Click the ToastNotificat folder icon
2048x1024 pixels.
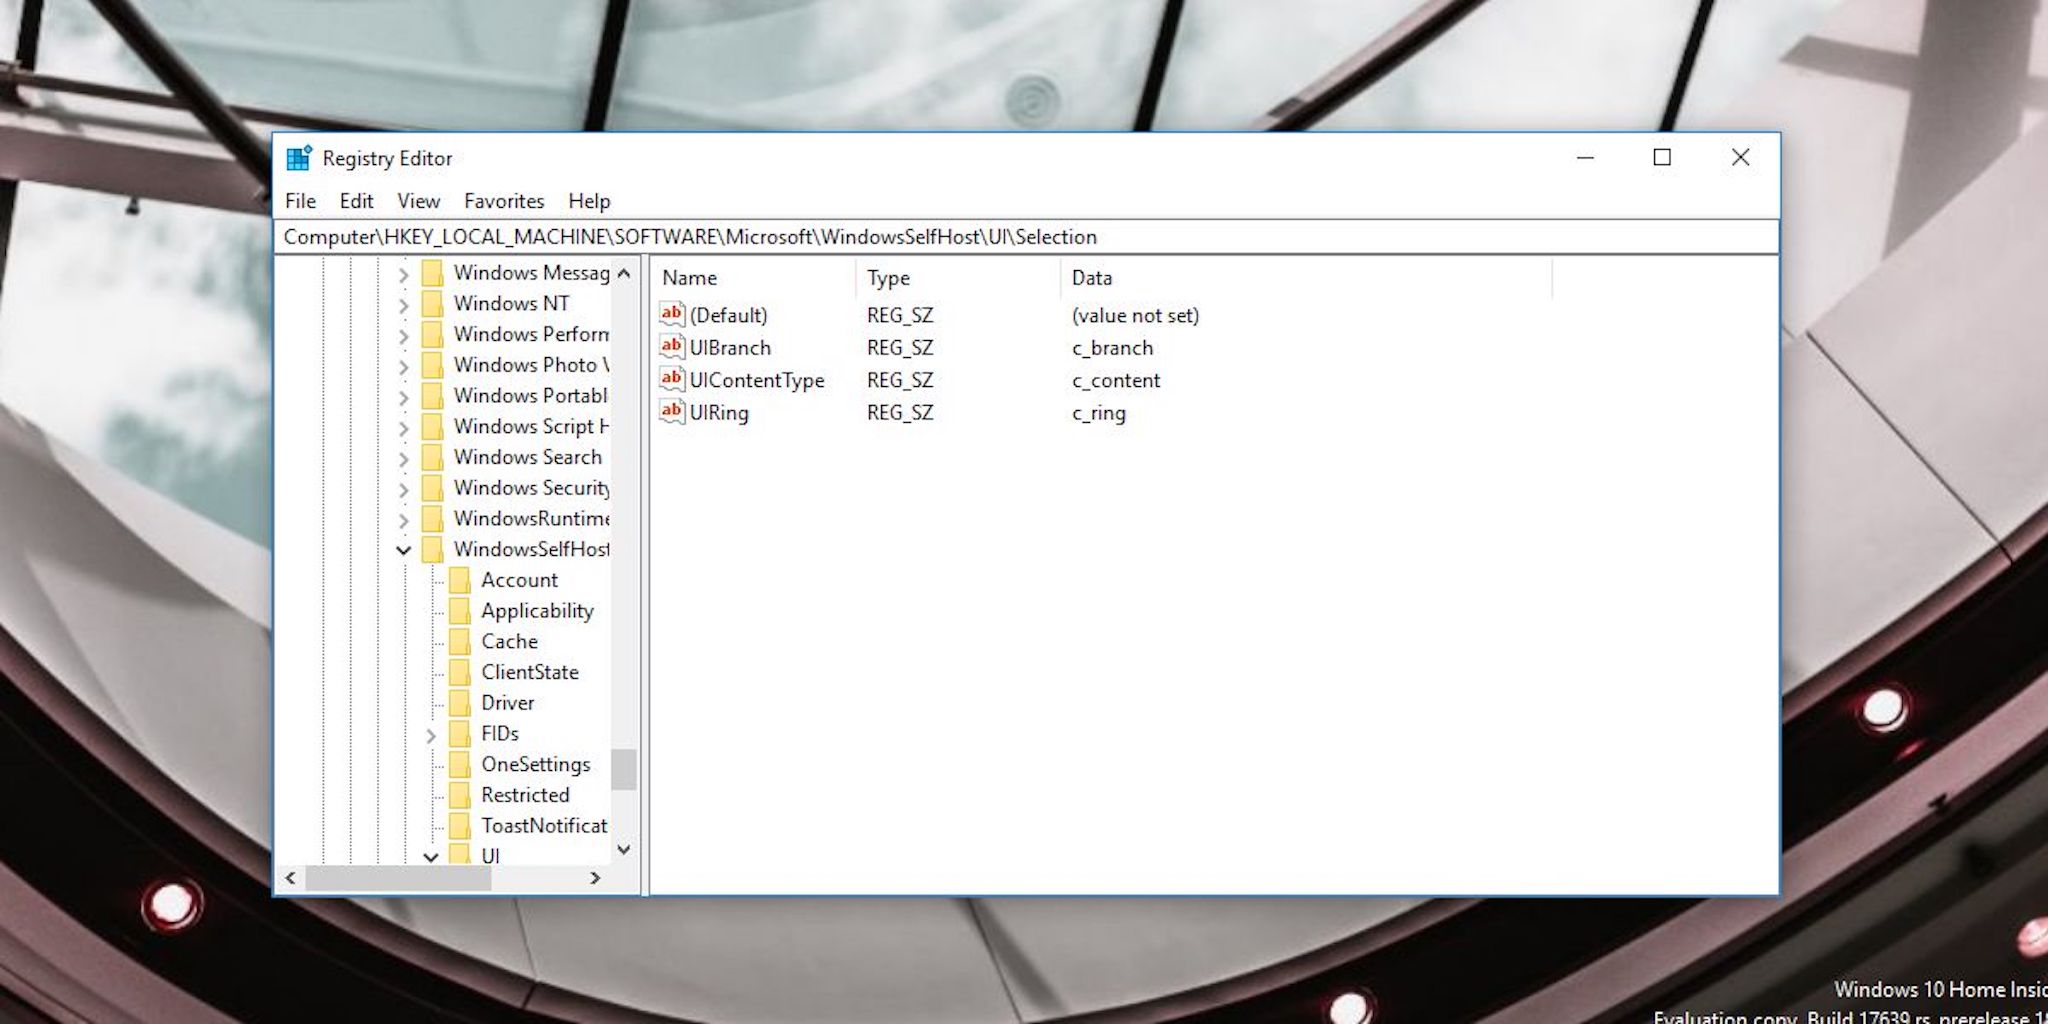460,826
